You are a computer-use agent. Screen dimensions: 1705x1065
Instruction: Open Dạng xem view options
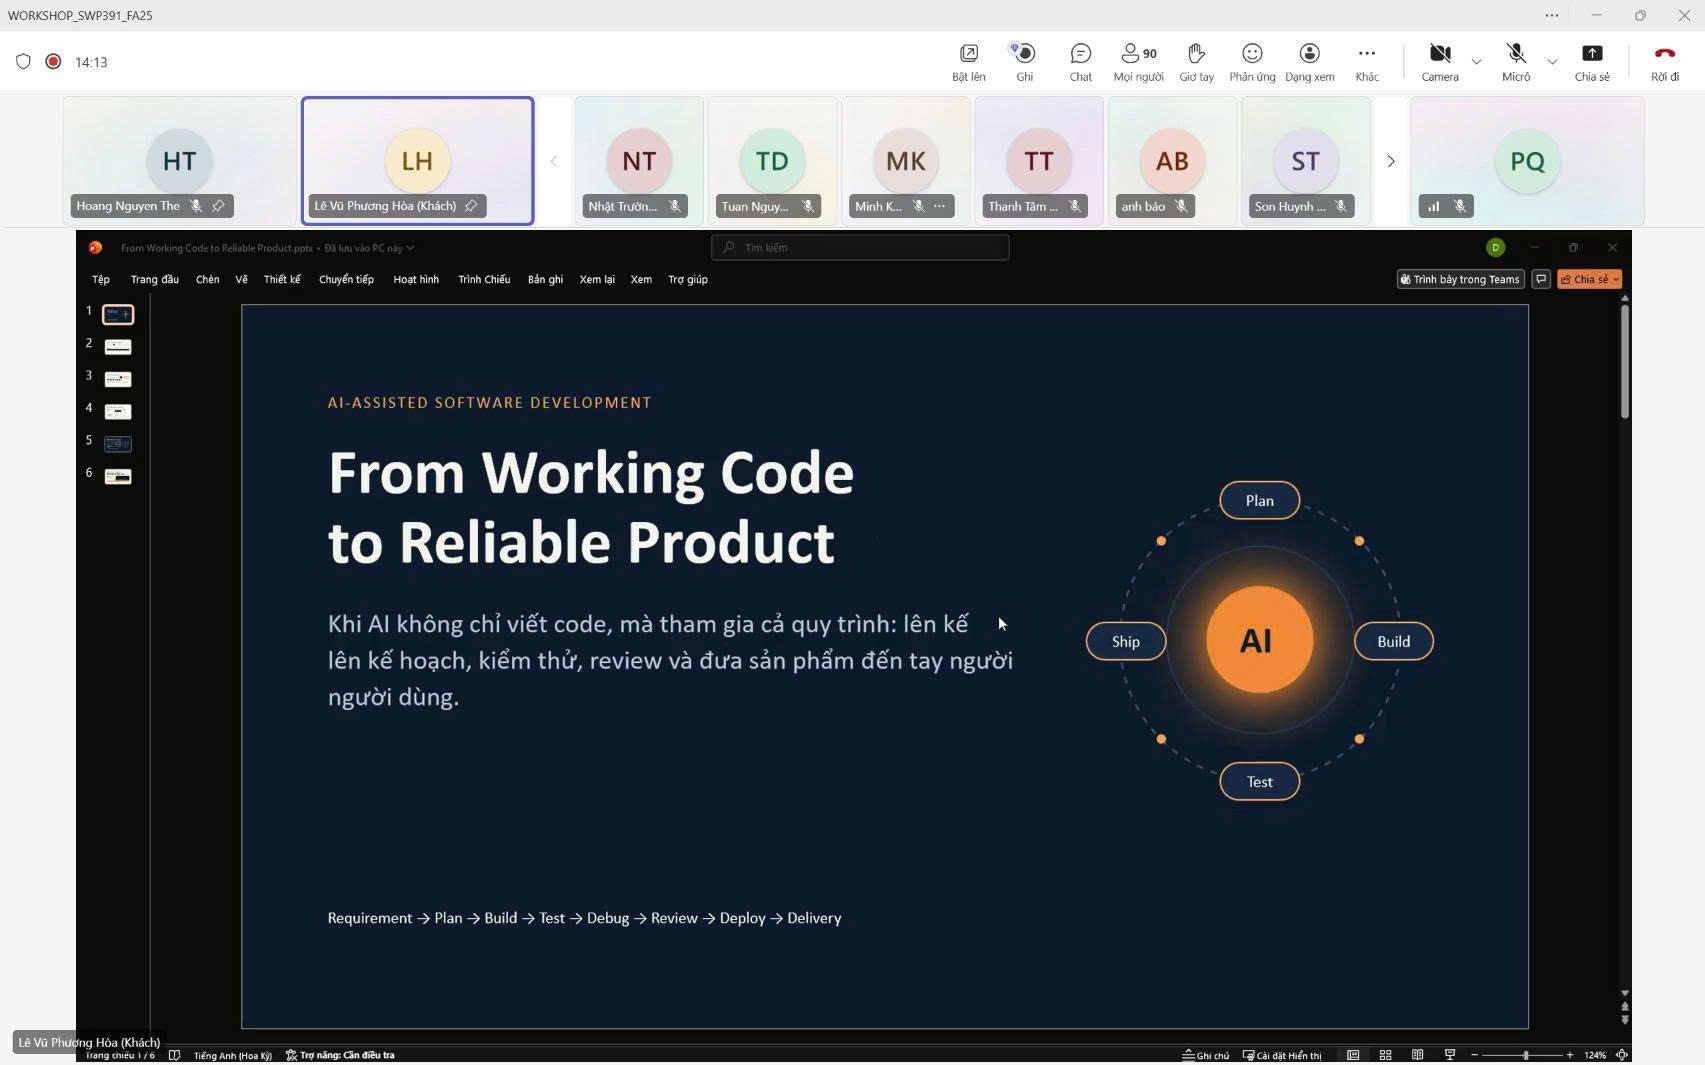tap(1309, 61)
